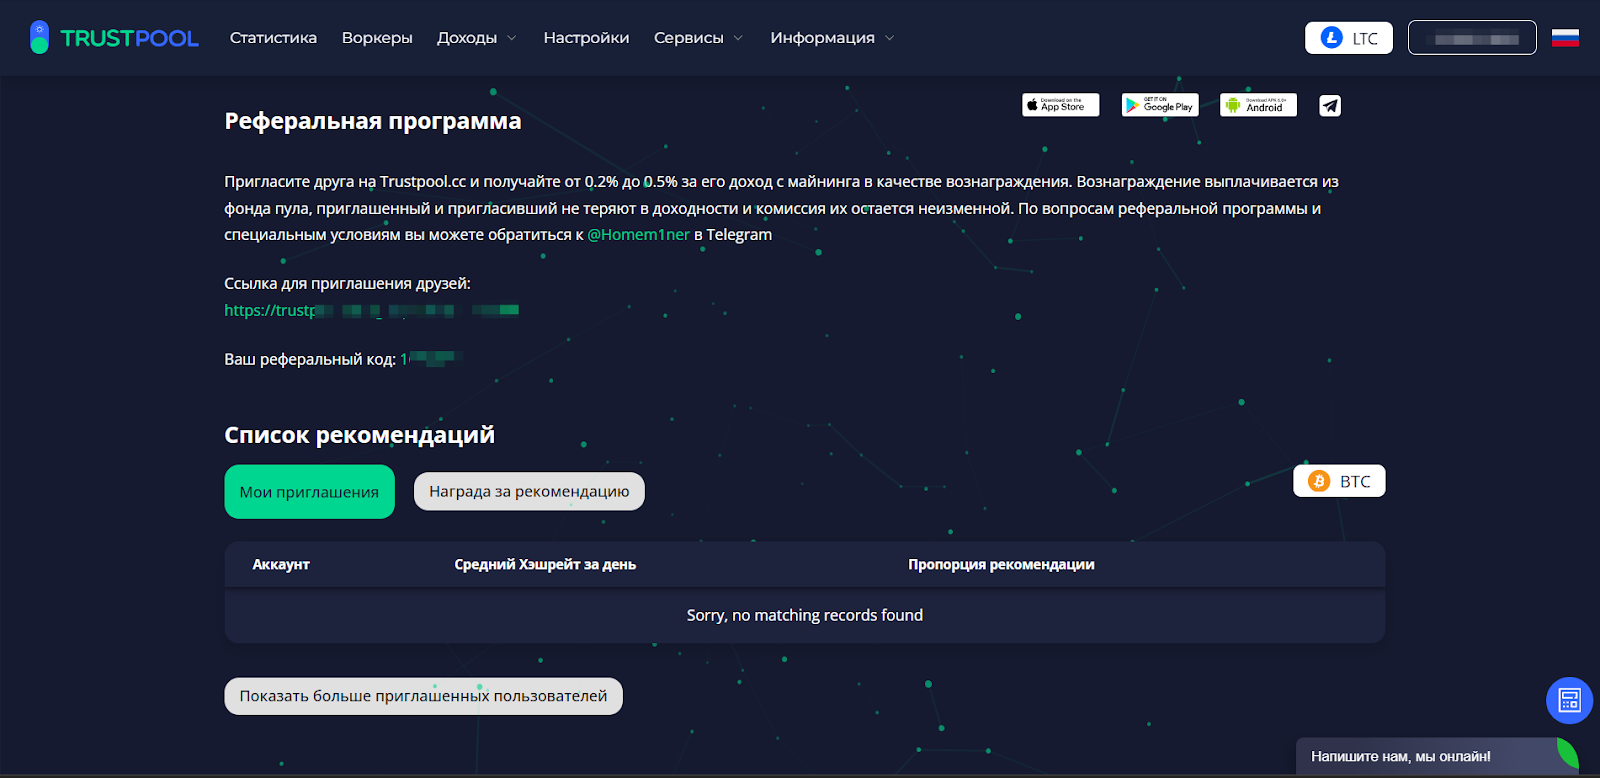Click the Пропорция рекомендации column header
Image resolution: width=1600 pixels, height=778 pixels.
[x=1001, y=564]
